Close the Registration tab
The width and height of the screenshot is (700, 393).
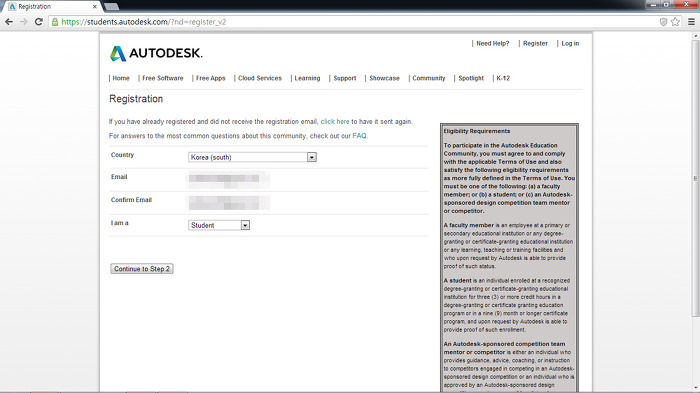point(95,7)
